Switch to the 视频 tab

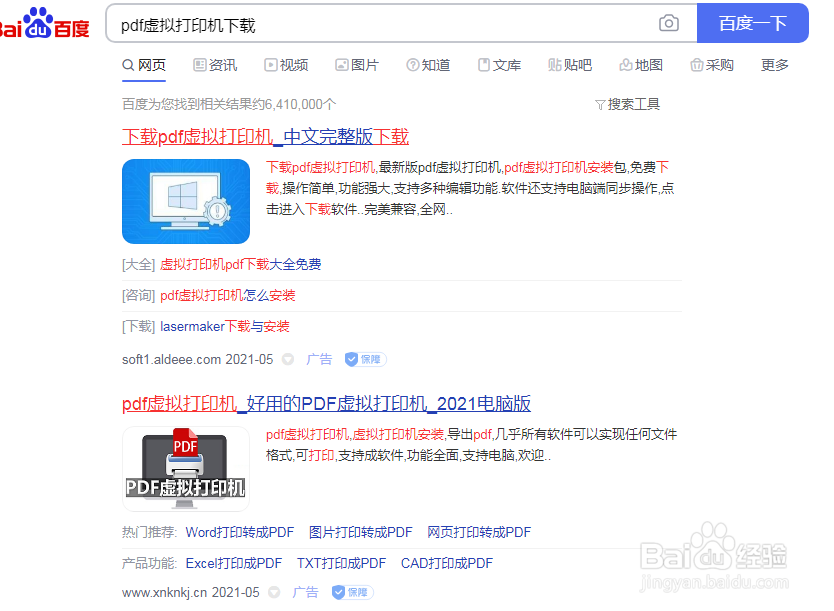point(286,65)
